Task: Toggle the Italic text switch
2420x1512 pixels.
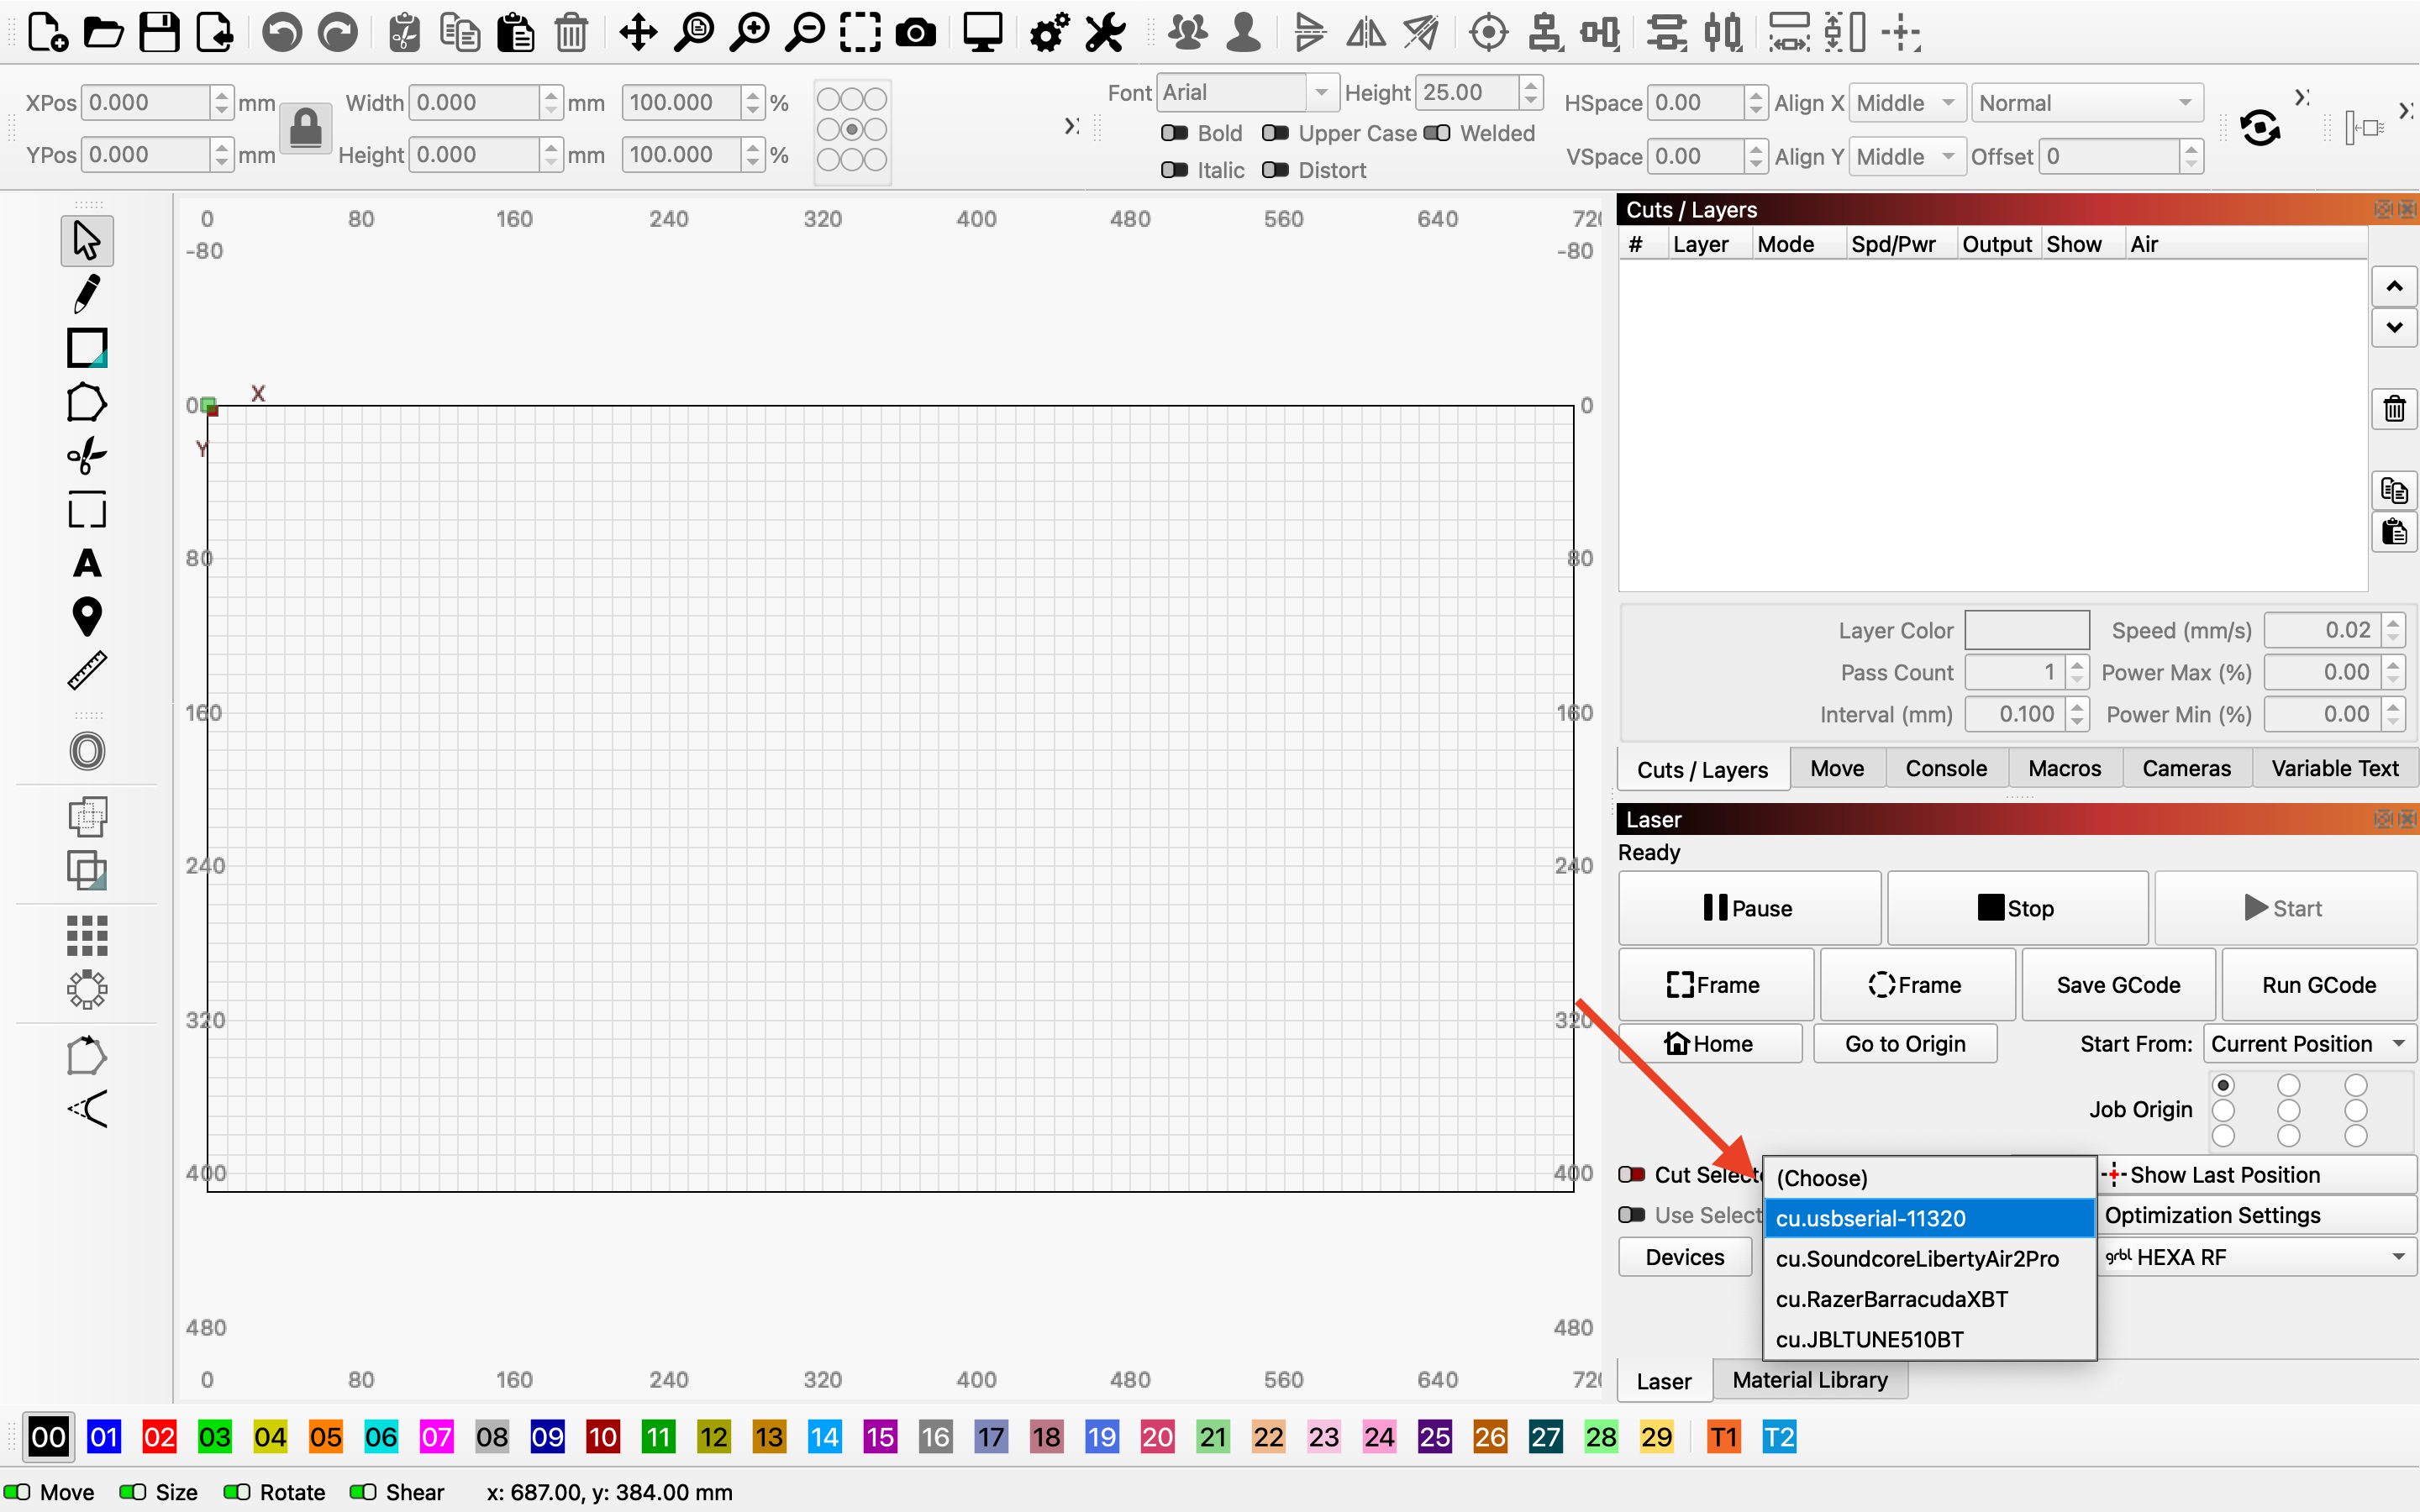Action: pyautogui.click(x=1174, y=170)
